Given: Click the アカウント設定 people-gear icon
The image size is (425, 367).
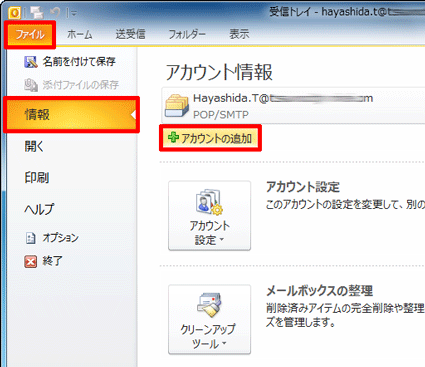Looking at the screenshot, I should pos(209,202).
